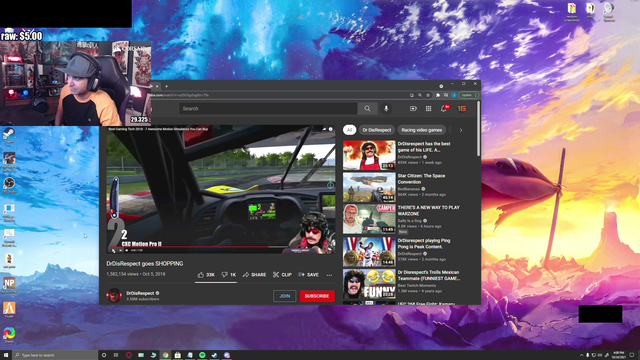This screenshot has height=360, width=640.
Task: Select the All filter chip
Action: [349, 130]
